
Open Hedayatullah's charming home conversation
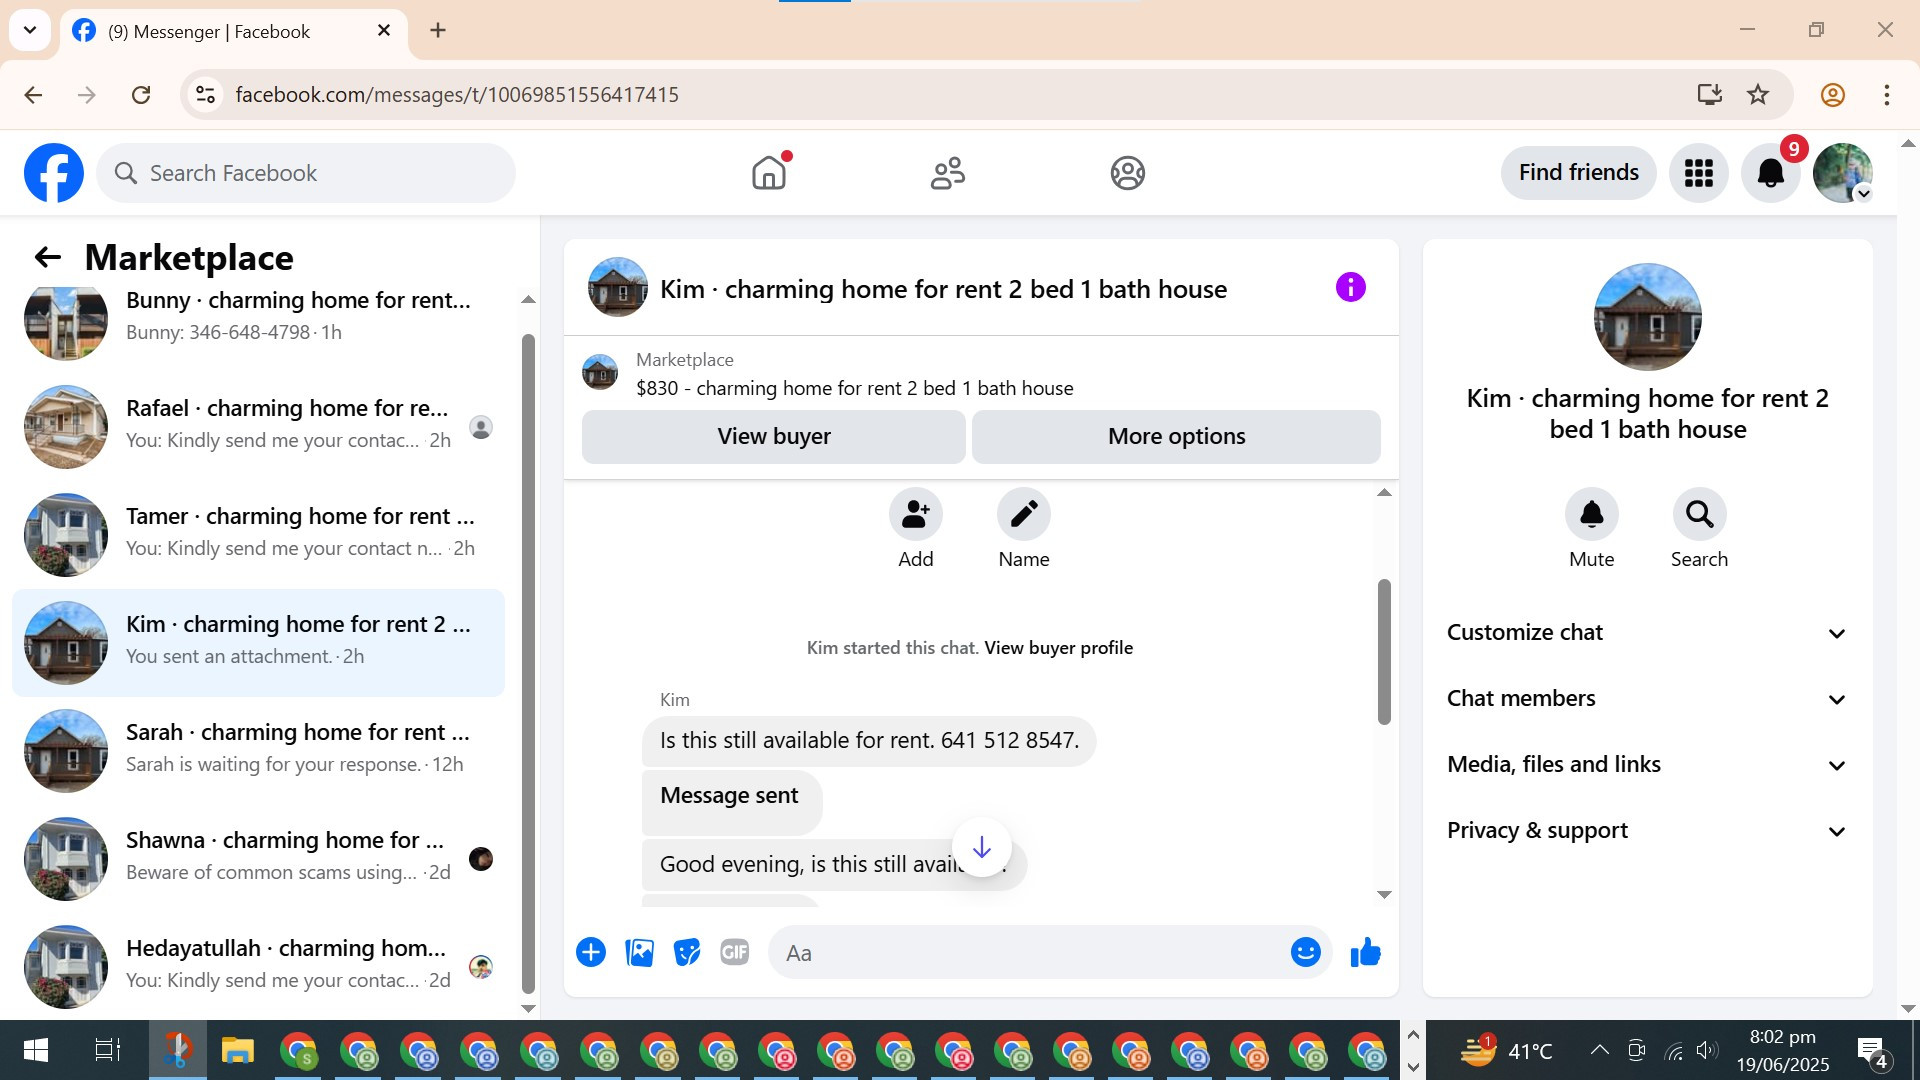[258, 966]
